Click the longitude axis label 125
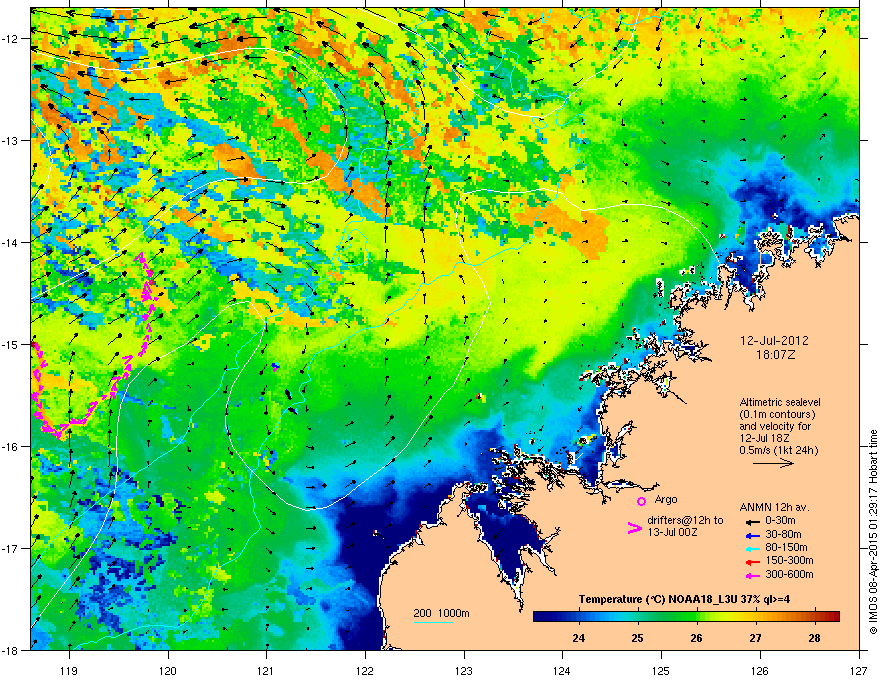The image size is (880, 680). pyautogui.click(x=661, y=670)
